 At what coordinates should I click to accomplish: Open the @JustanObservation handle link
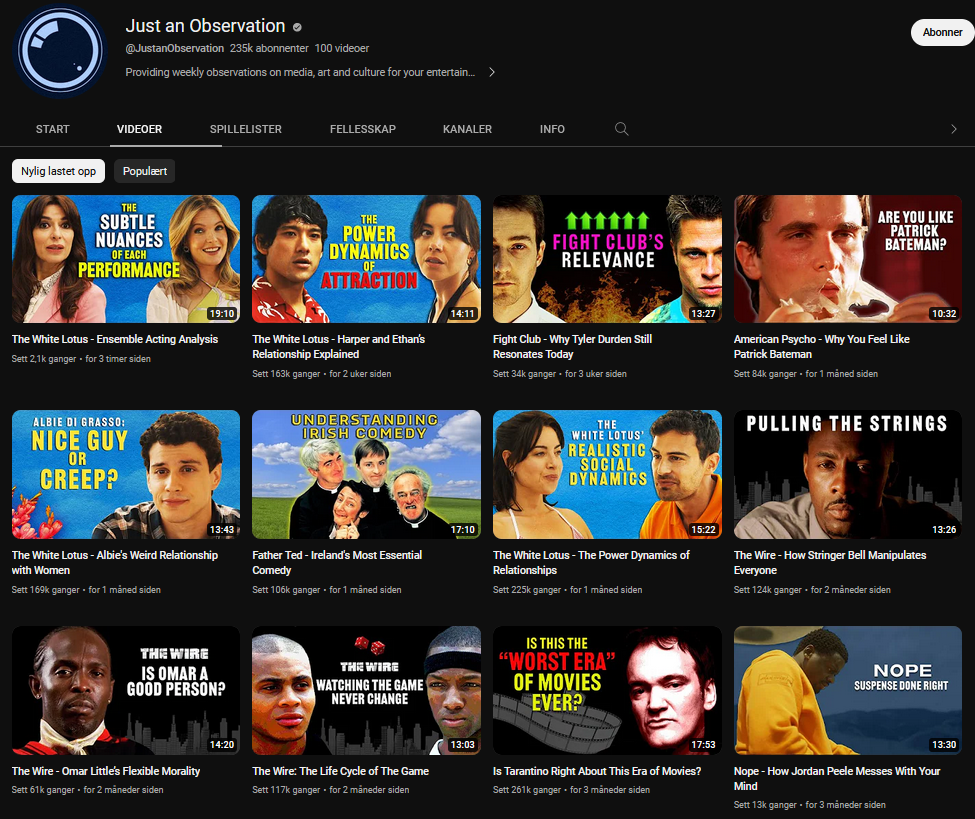click(174, 48)
